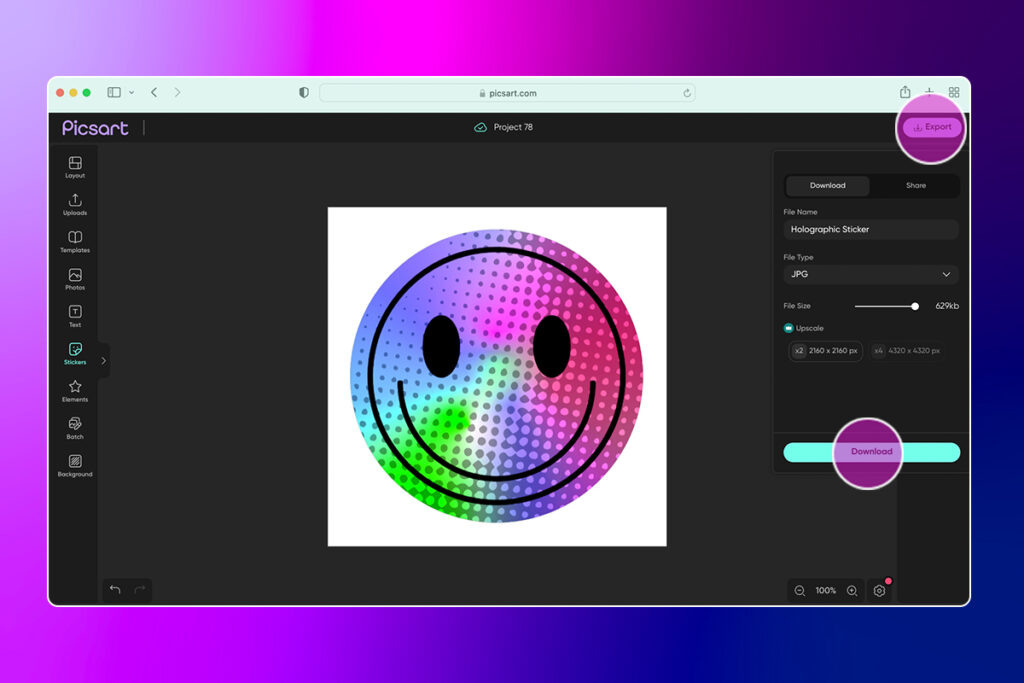Collapse the left sidebar panel chevron
Screen dimensions: 1024x683
click(106, 359)
